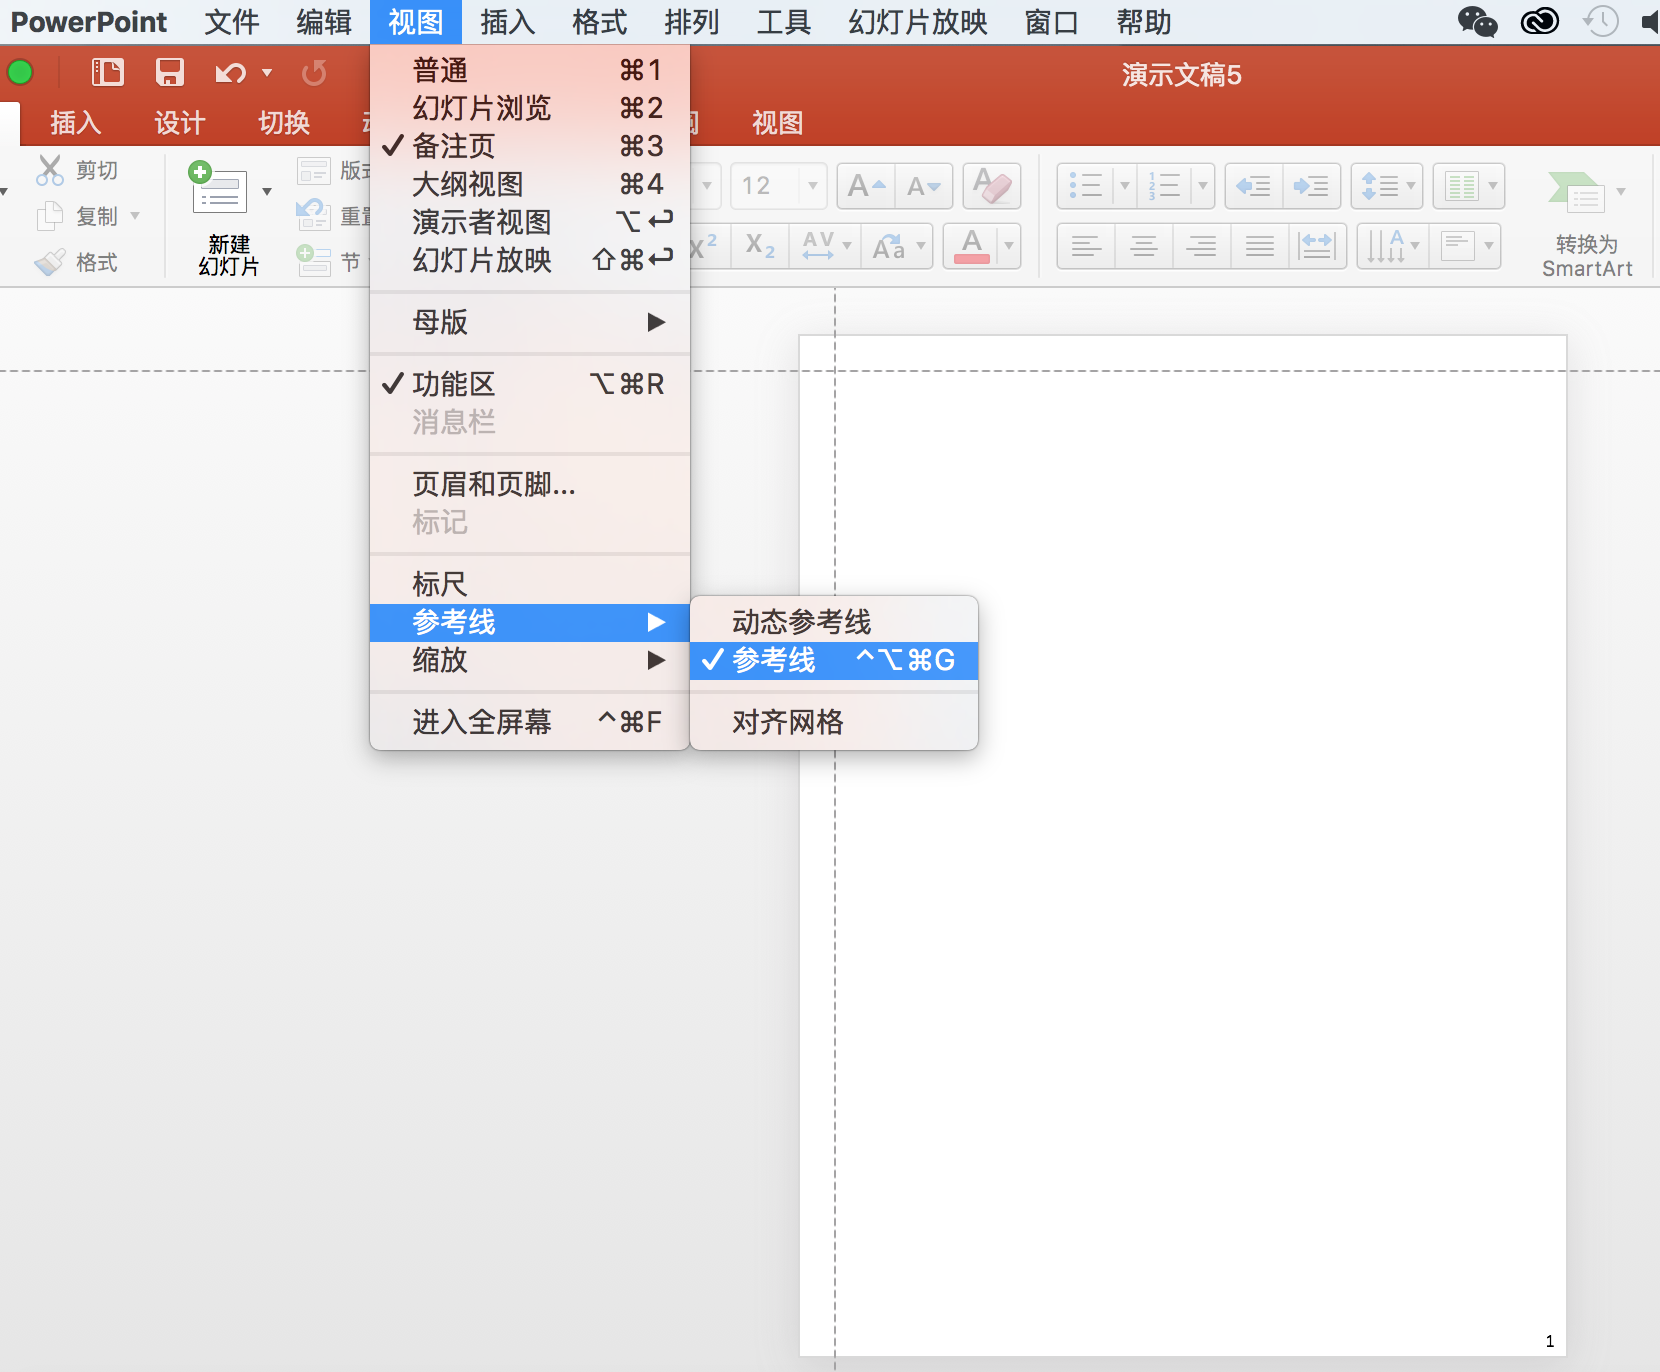Click the Format painter (格式) brush icon
Image resolution: width=1660 pixels, height=1372 pixels.
pos(49,262)
